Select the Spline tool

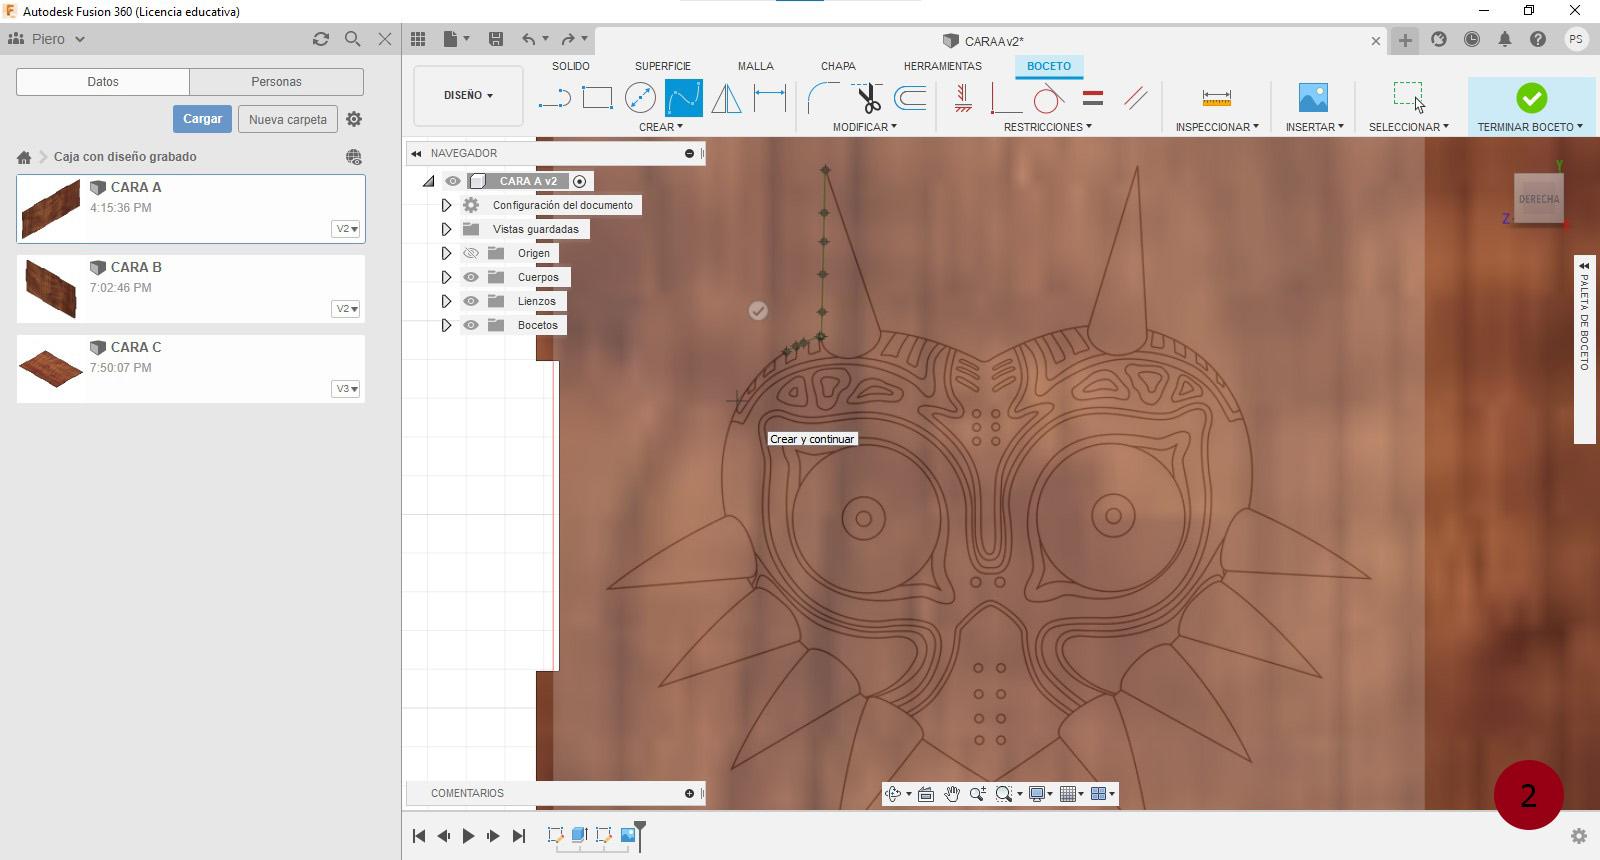pos(683,98)
